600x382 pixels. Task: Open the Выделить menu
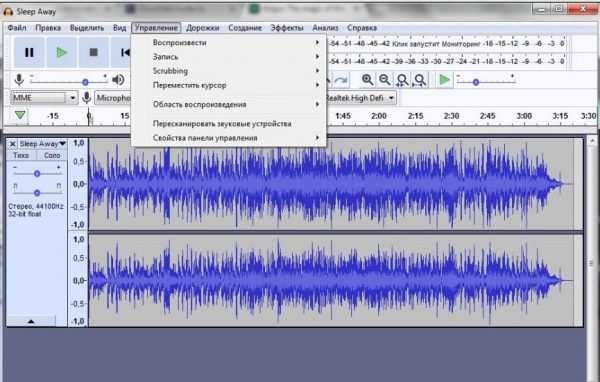coord(87,28)
